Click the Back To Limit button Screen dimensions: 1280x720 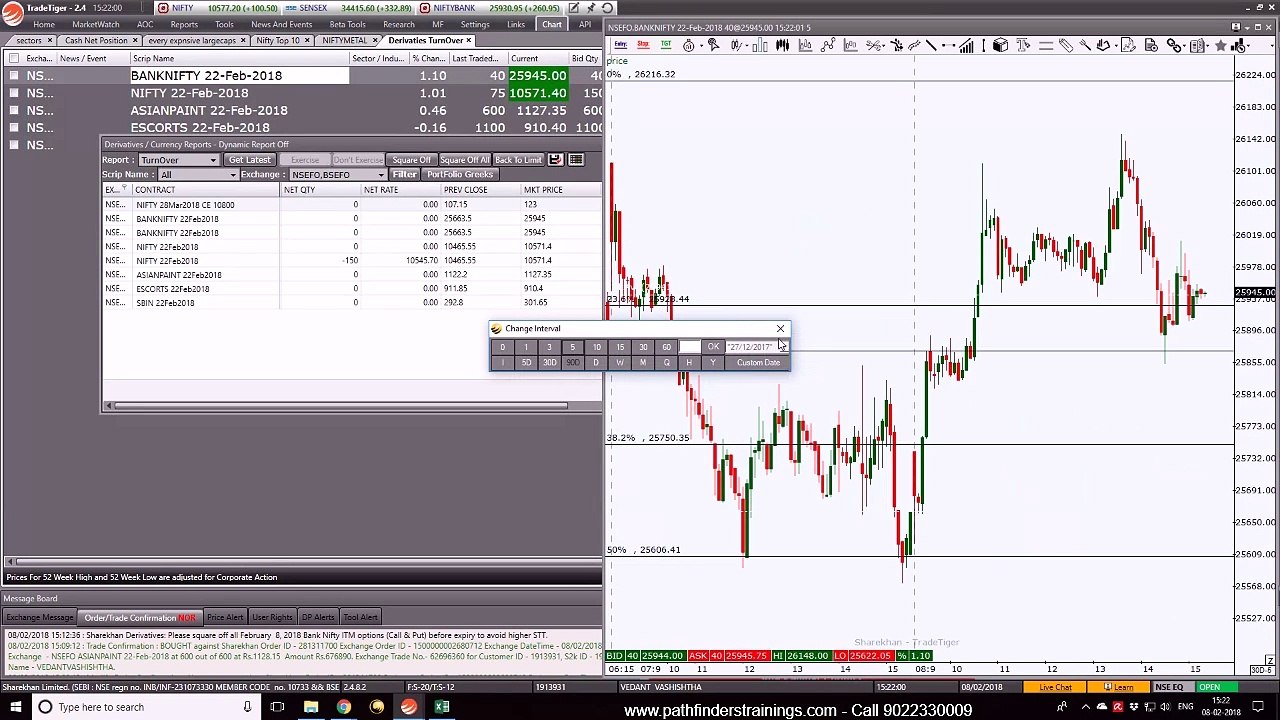pyautogui.click(x=518, y=160)
